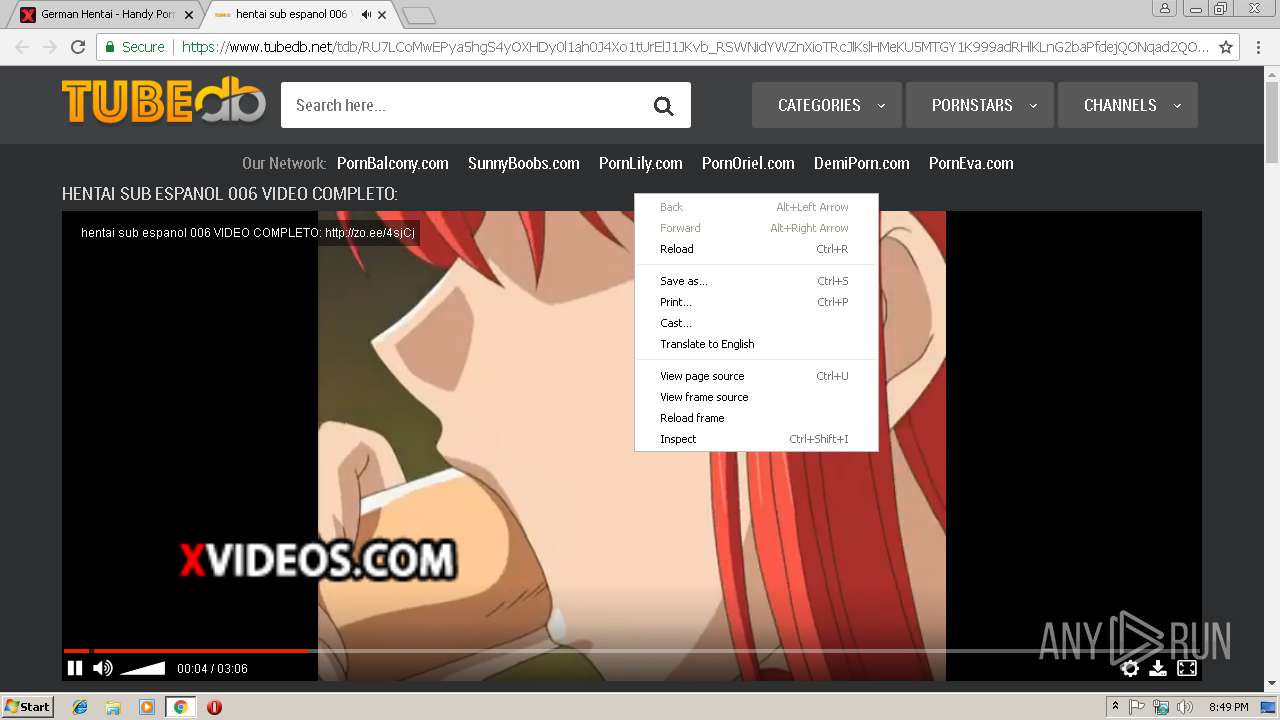Bookmark this page with the star icon
Image resolution: width=1280 pixels, height=720 pixels.
click(1226, 47)
